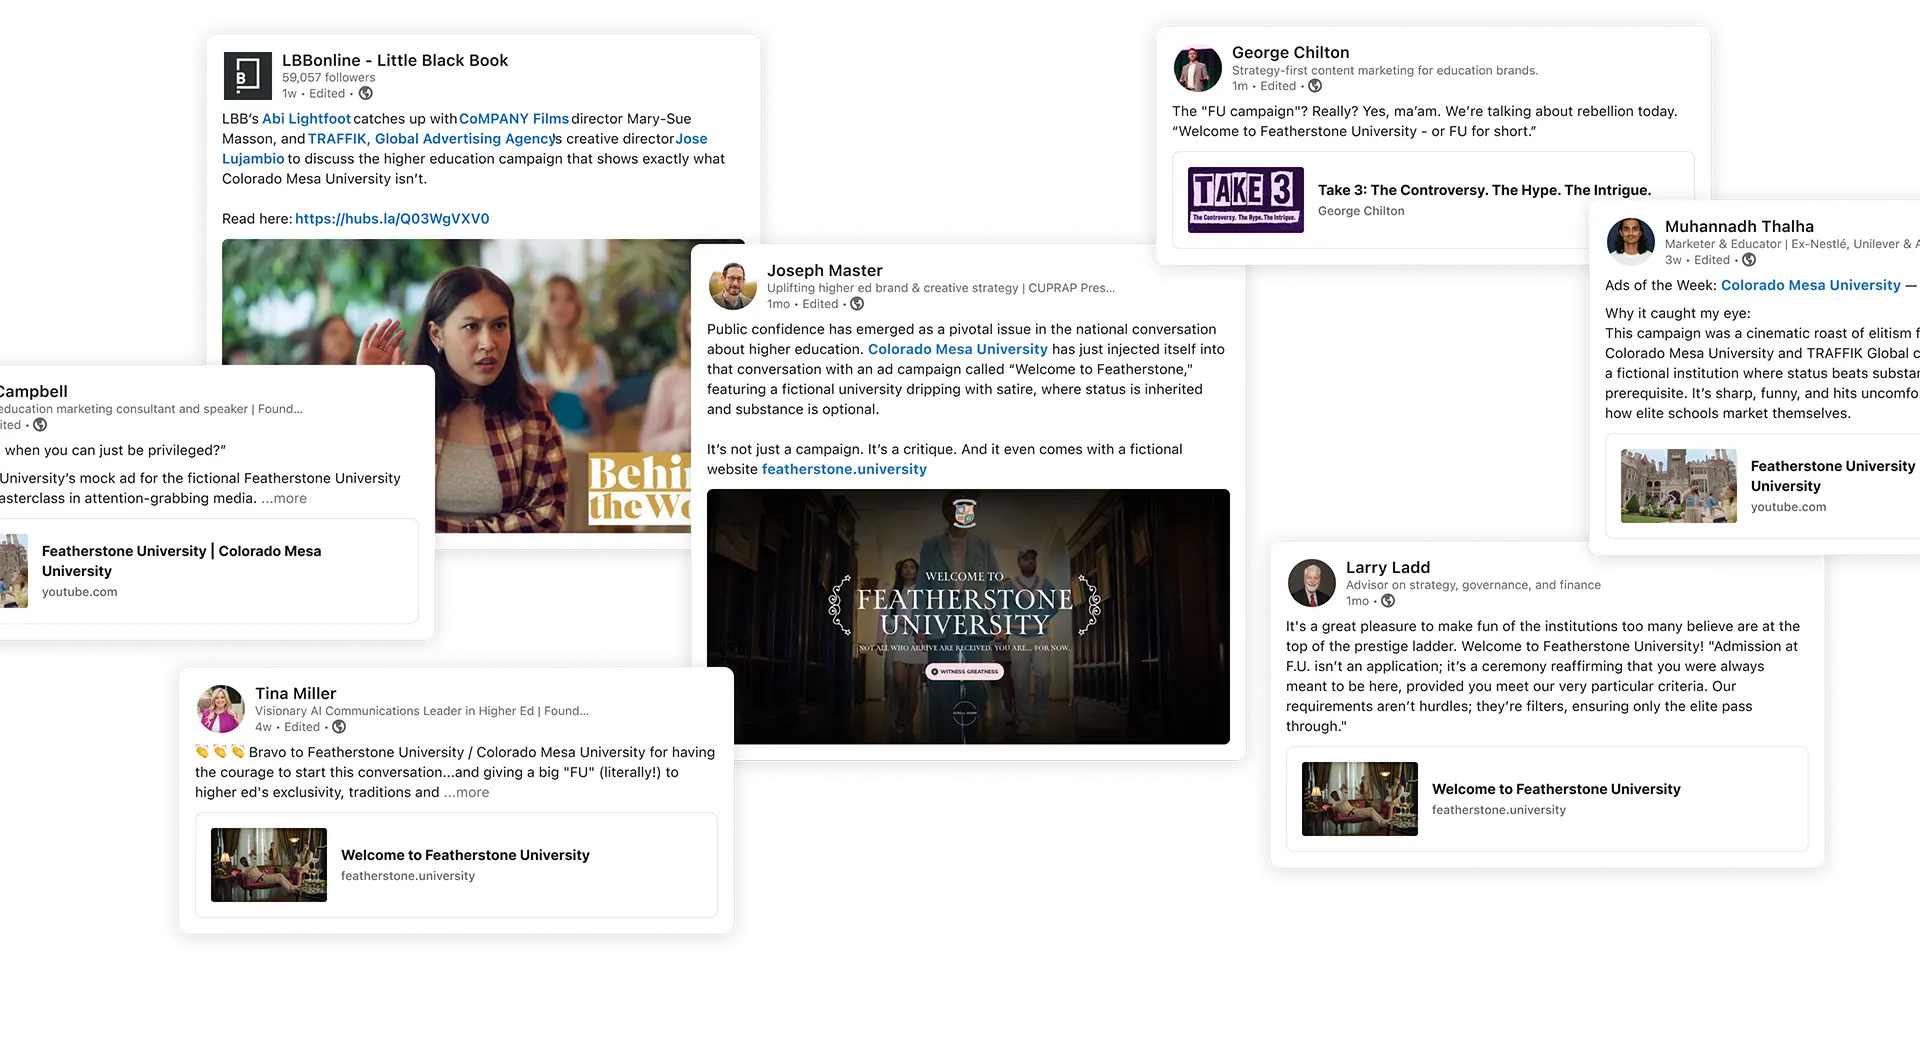Open the Take 3 article thumbnail

(1246, 200)
